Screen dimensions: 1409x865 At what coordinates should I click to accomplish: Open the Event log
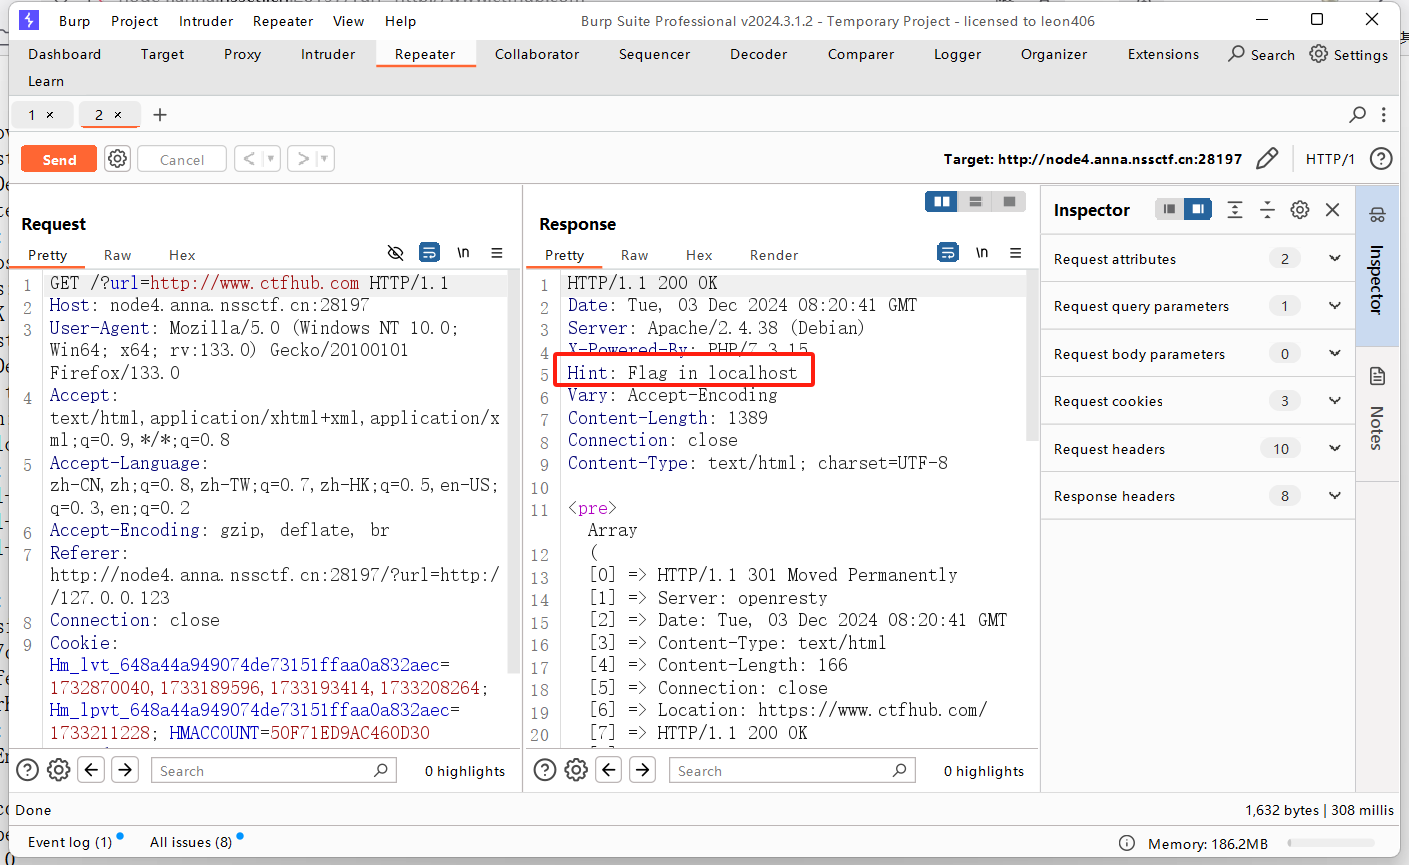click(x=70, y=842)
